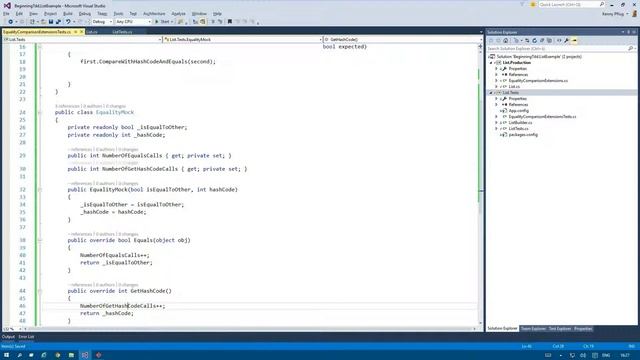Click the Visual Studio logo icon

click(x=7, y=6)
